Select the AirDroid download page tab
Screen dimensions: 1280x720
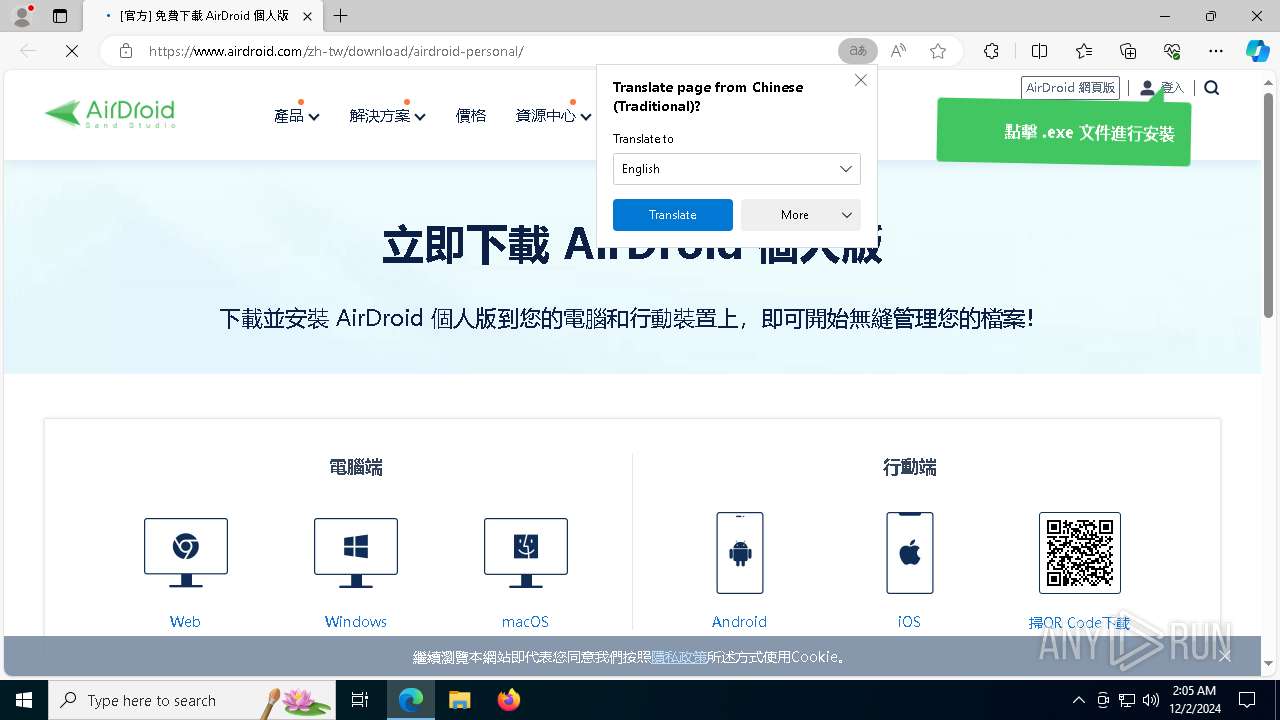coord(203,16)
